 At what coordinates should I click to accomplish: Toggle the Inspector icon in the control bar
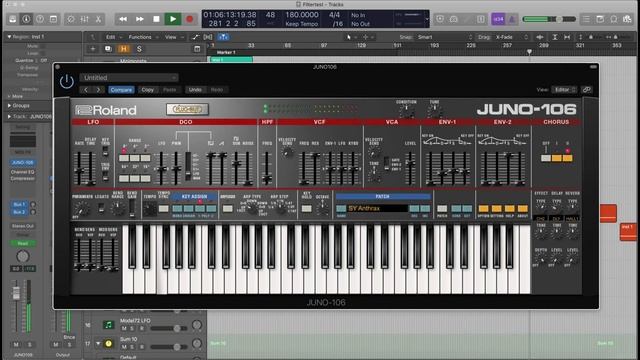pos(26,19)
